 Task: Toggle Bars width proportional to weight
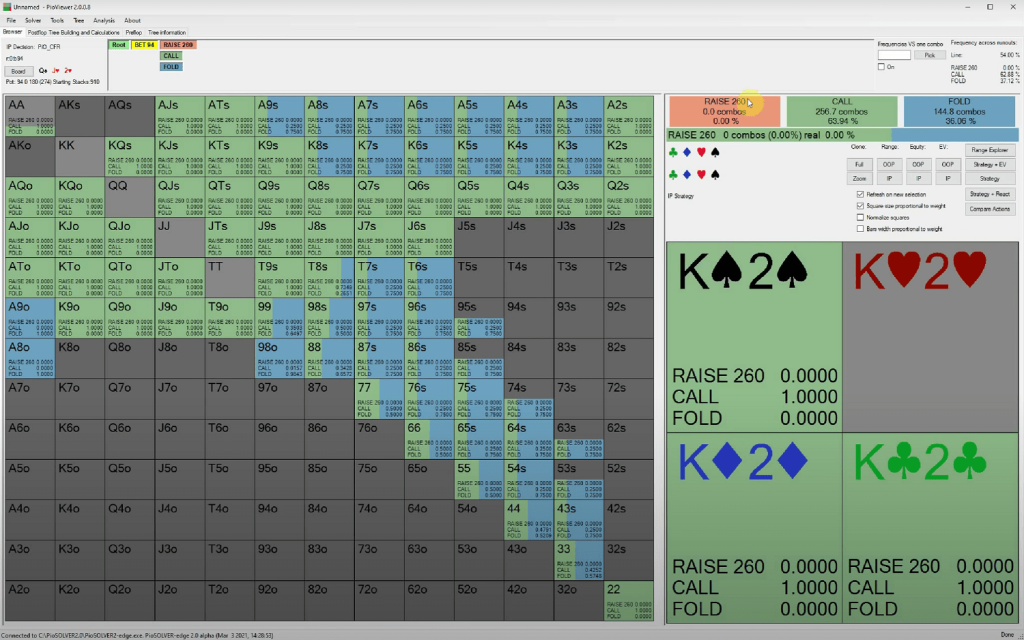tap(861, 228)
